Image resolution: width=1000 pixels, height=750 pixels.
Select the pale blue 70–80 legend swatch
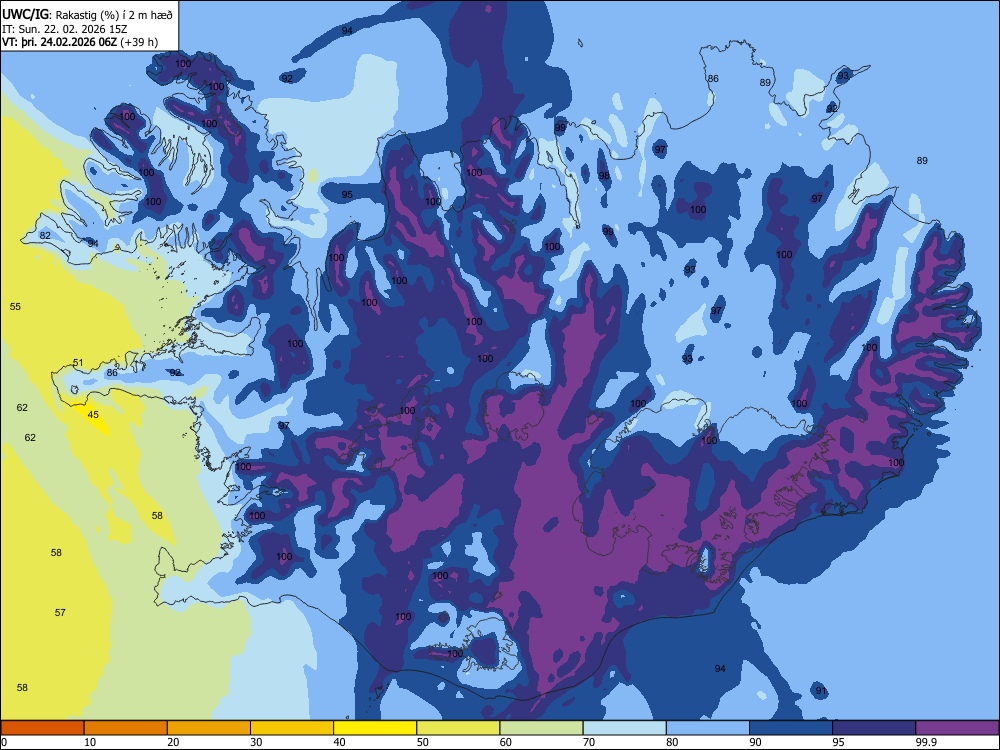[x=624, y=728]
